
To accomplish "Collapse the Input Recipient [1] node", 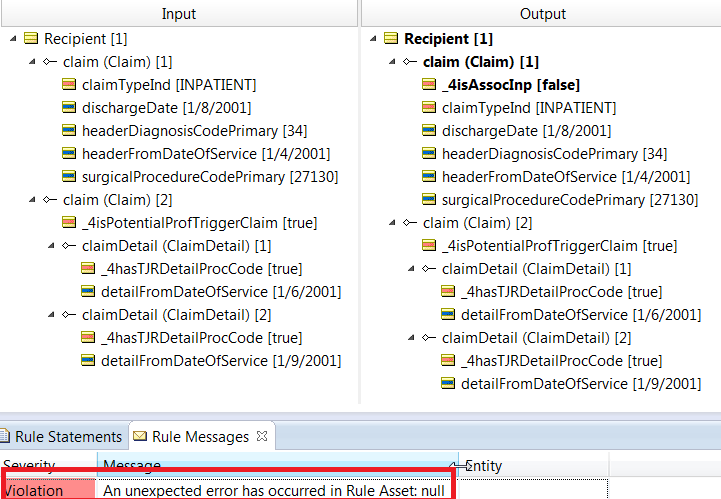I will coord(13,39).
